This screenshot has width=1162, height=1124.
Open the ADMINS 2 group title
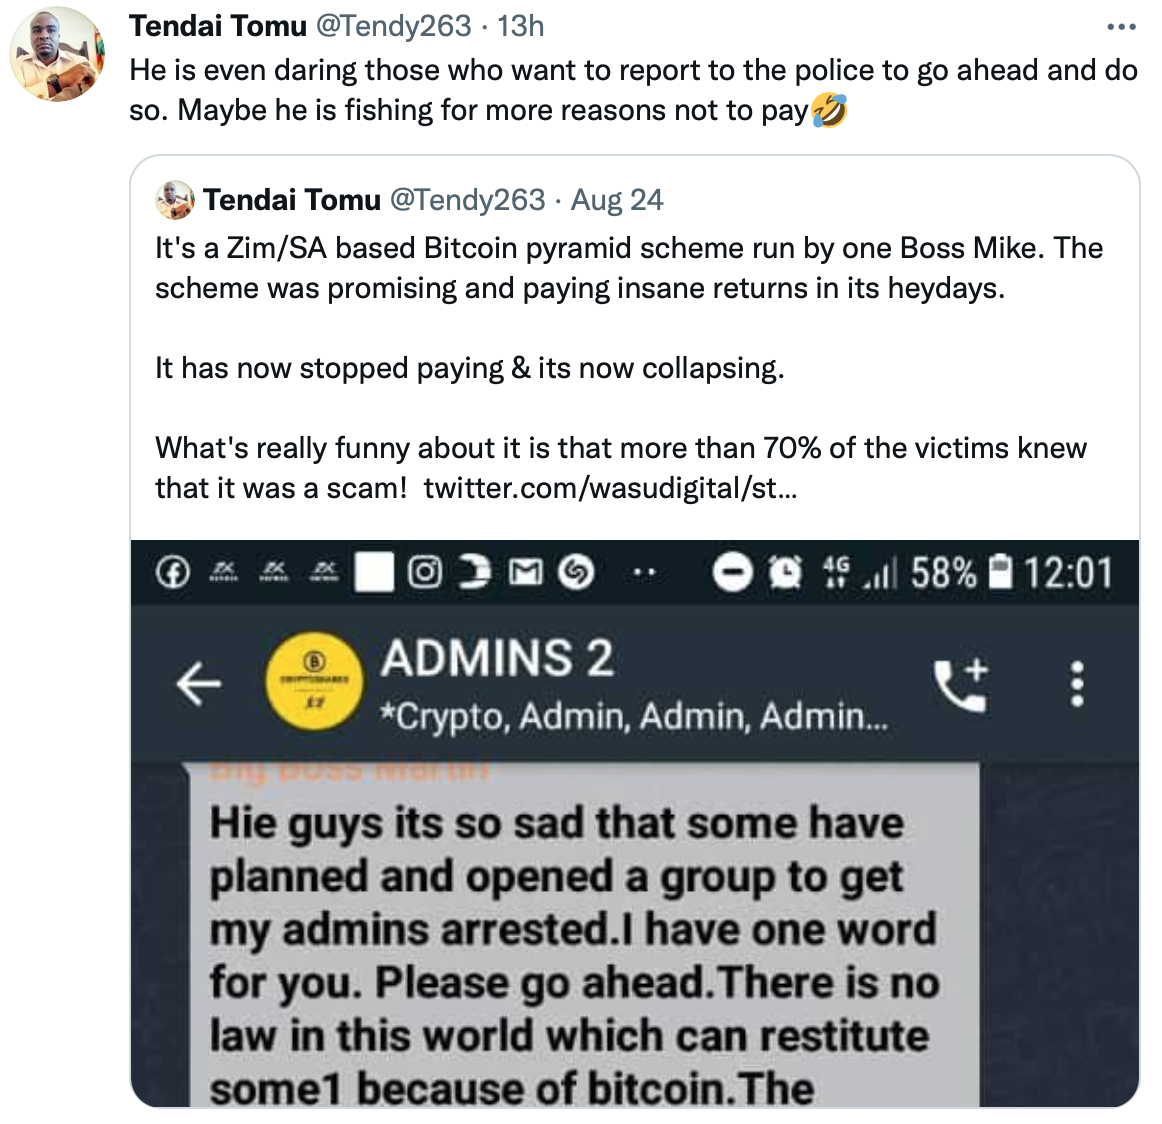(497, 659)
